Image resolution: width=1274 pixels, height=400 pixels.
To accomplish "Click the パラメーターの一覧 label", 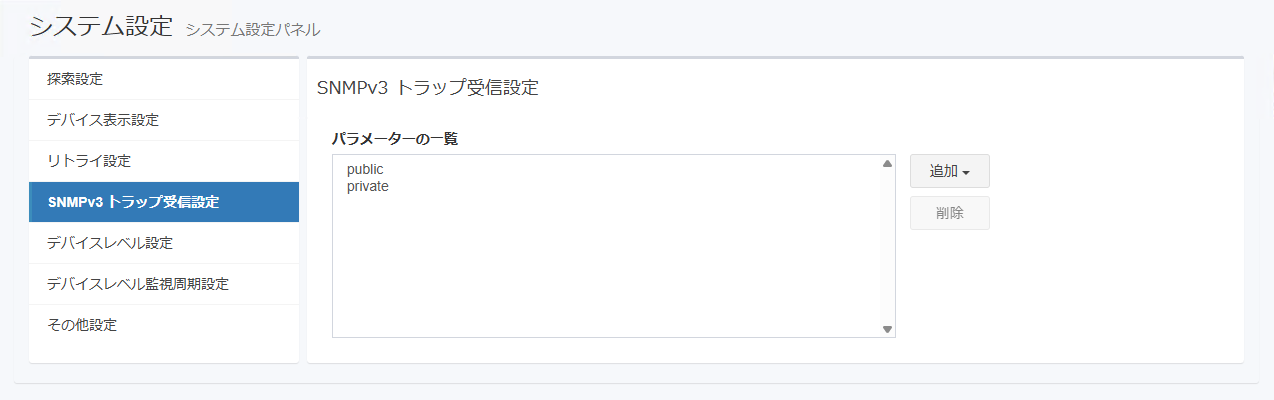I will (x=394, y=139).
